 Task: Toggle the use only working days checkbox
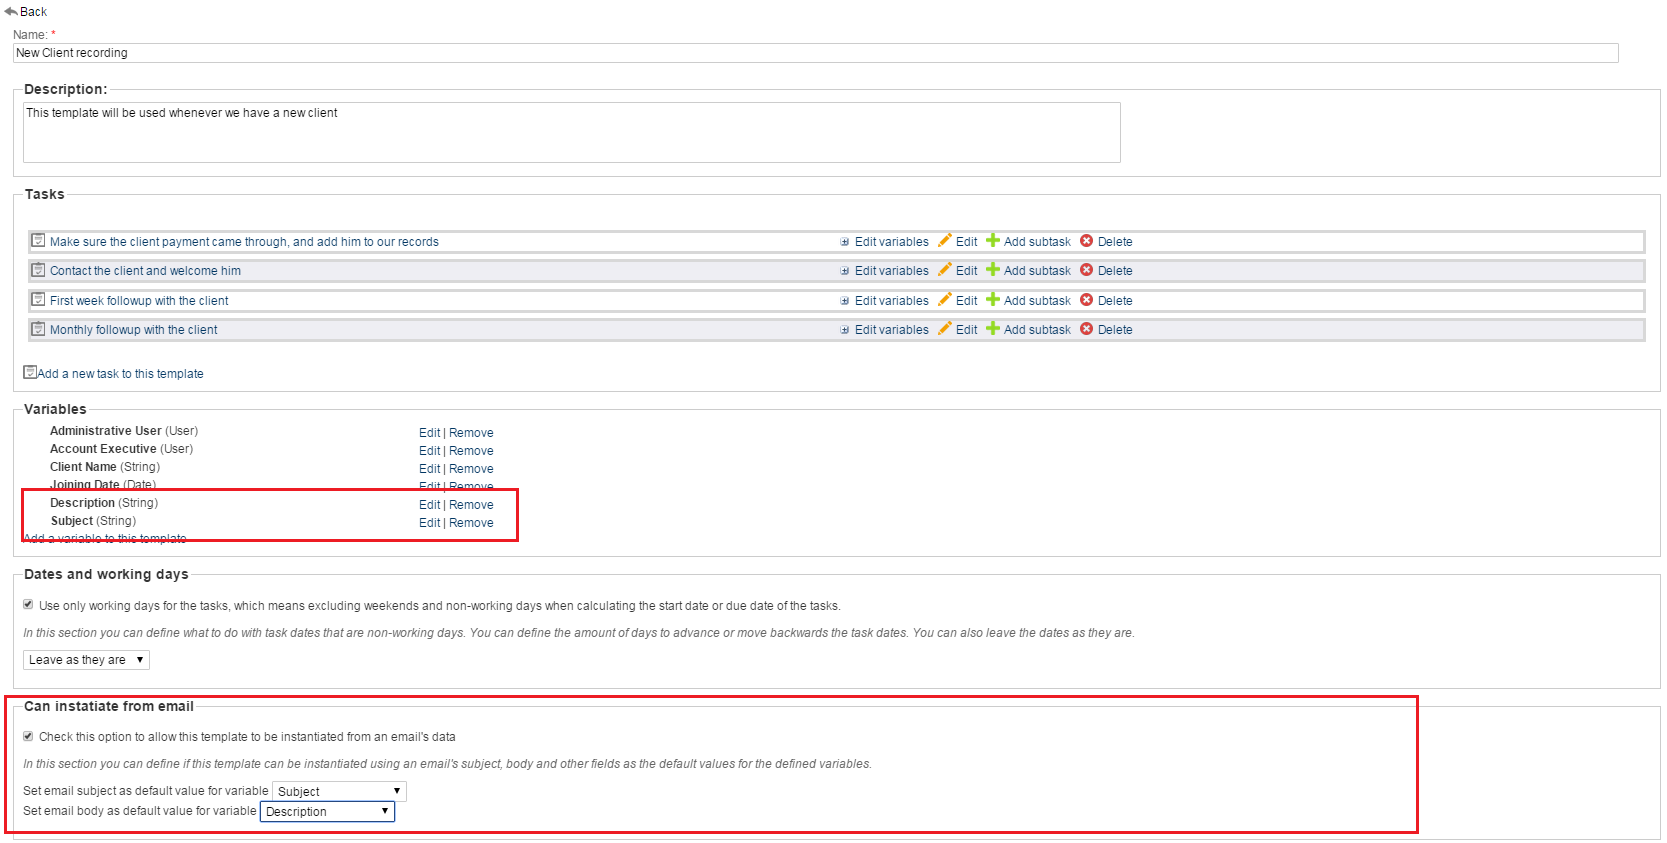(x=28, y=605)
